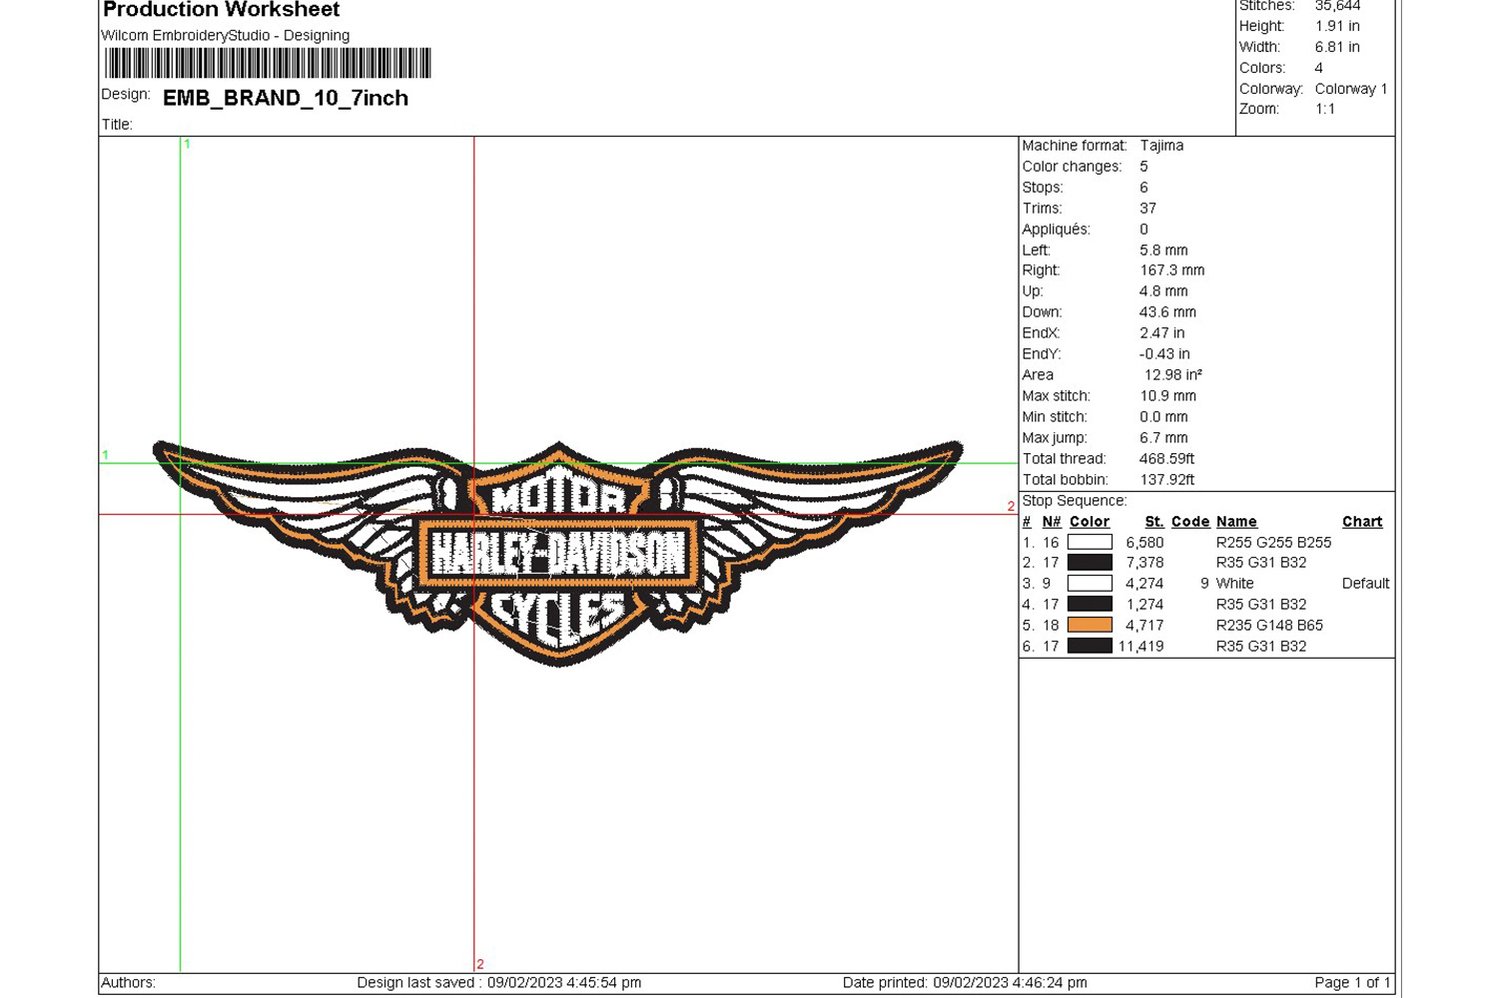Click the 'Color changes:' label

(1072, 166)
